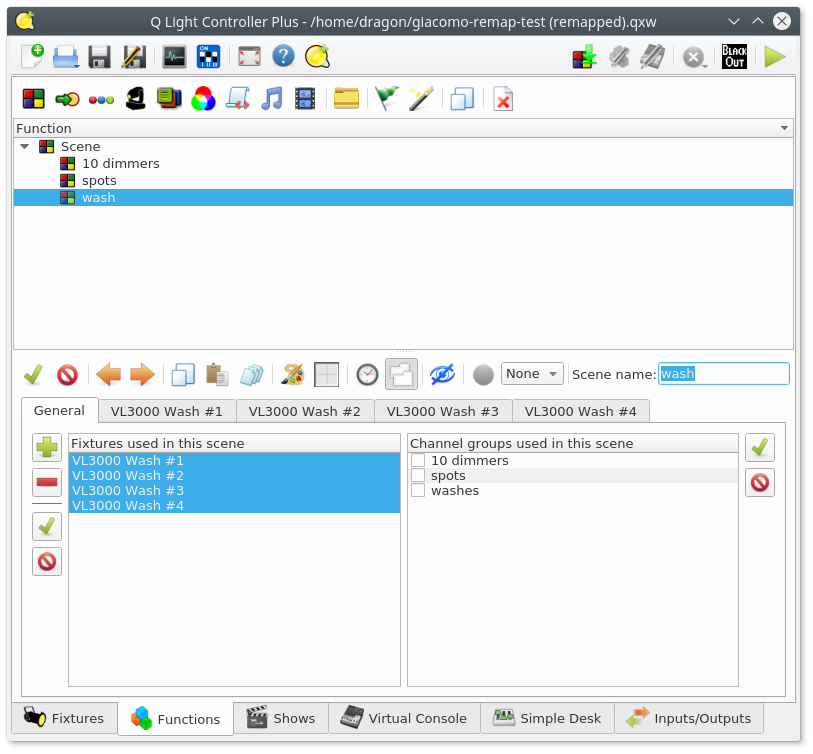Toggle blind mode with the eye icon
813x754 pixels.
442,374
